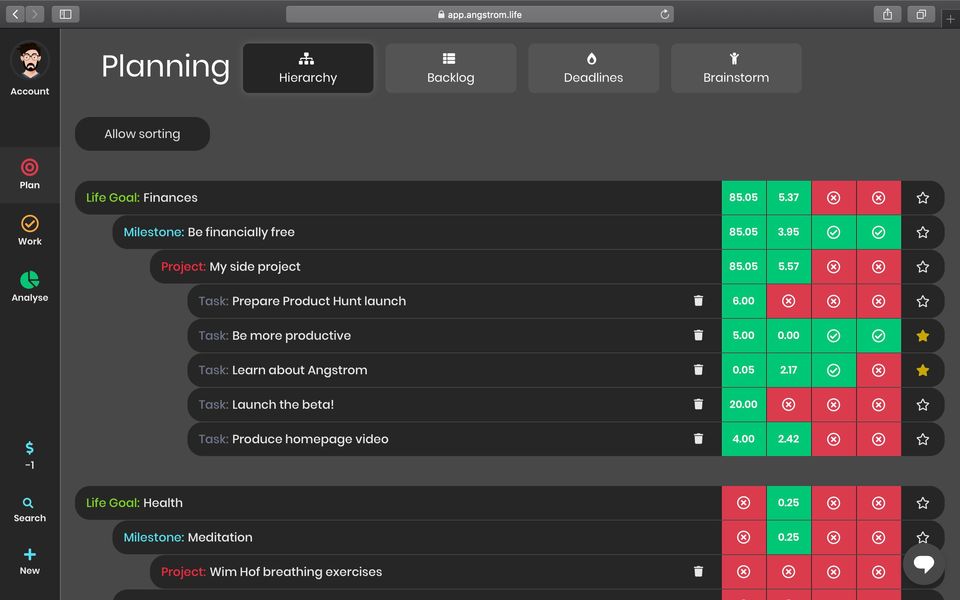960x600 pixels.
Task: Click the 5.37 cell in Finances row
Action: [x=789, y=198]
